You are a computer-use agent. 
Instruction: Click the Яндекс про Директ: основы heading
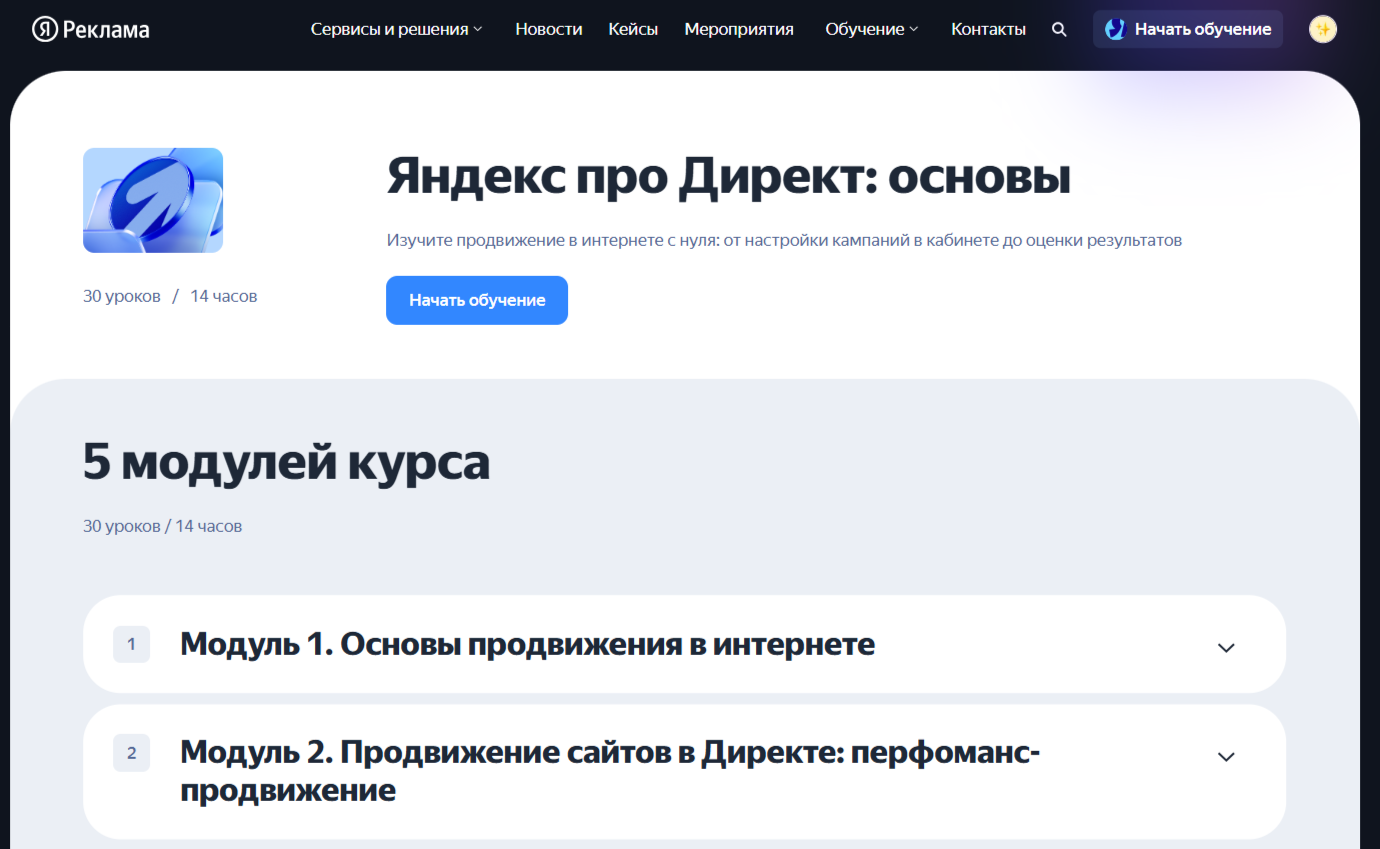[x=728, y=177]
